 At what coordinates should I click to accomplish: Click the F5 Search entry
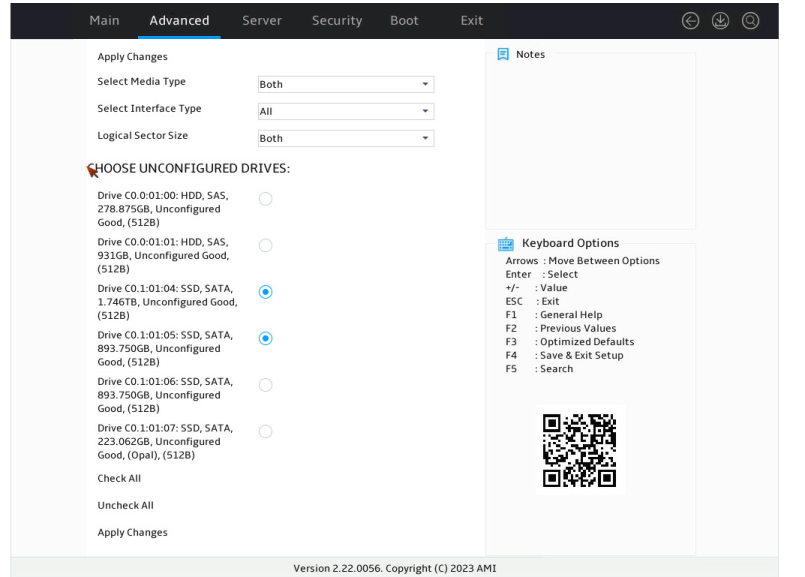[539, 369]
